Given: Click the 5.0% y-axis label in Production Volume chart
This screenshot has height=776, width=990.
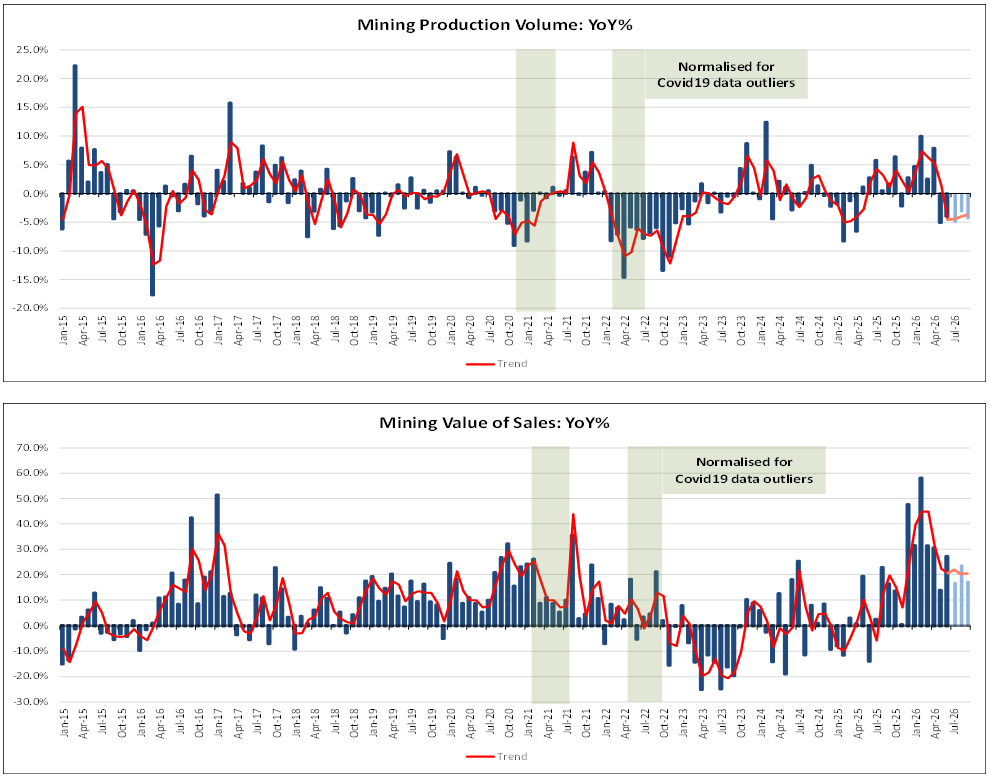Looking at the screenshot, I should point(36,165).
